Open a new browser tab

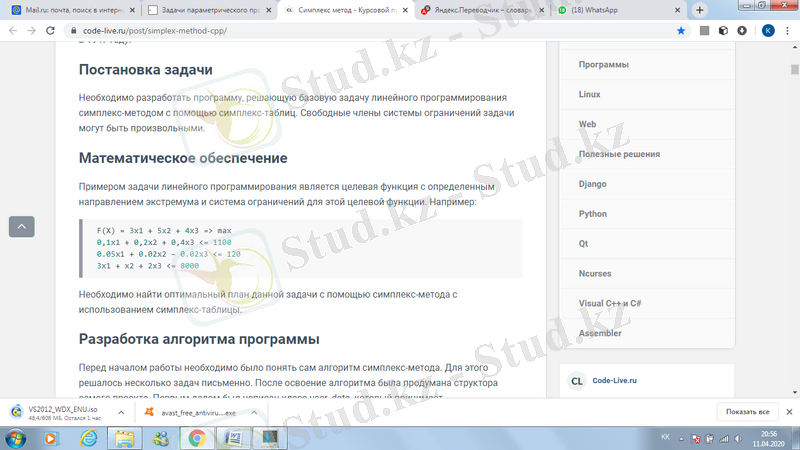(x=699, y=10)
